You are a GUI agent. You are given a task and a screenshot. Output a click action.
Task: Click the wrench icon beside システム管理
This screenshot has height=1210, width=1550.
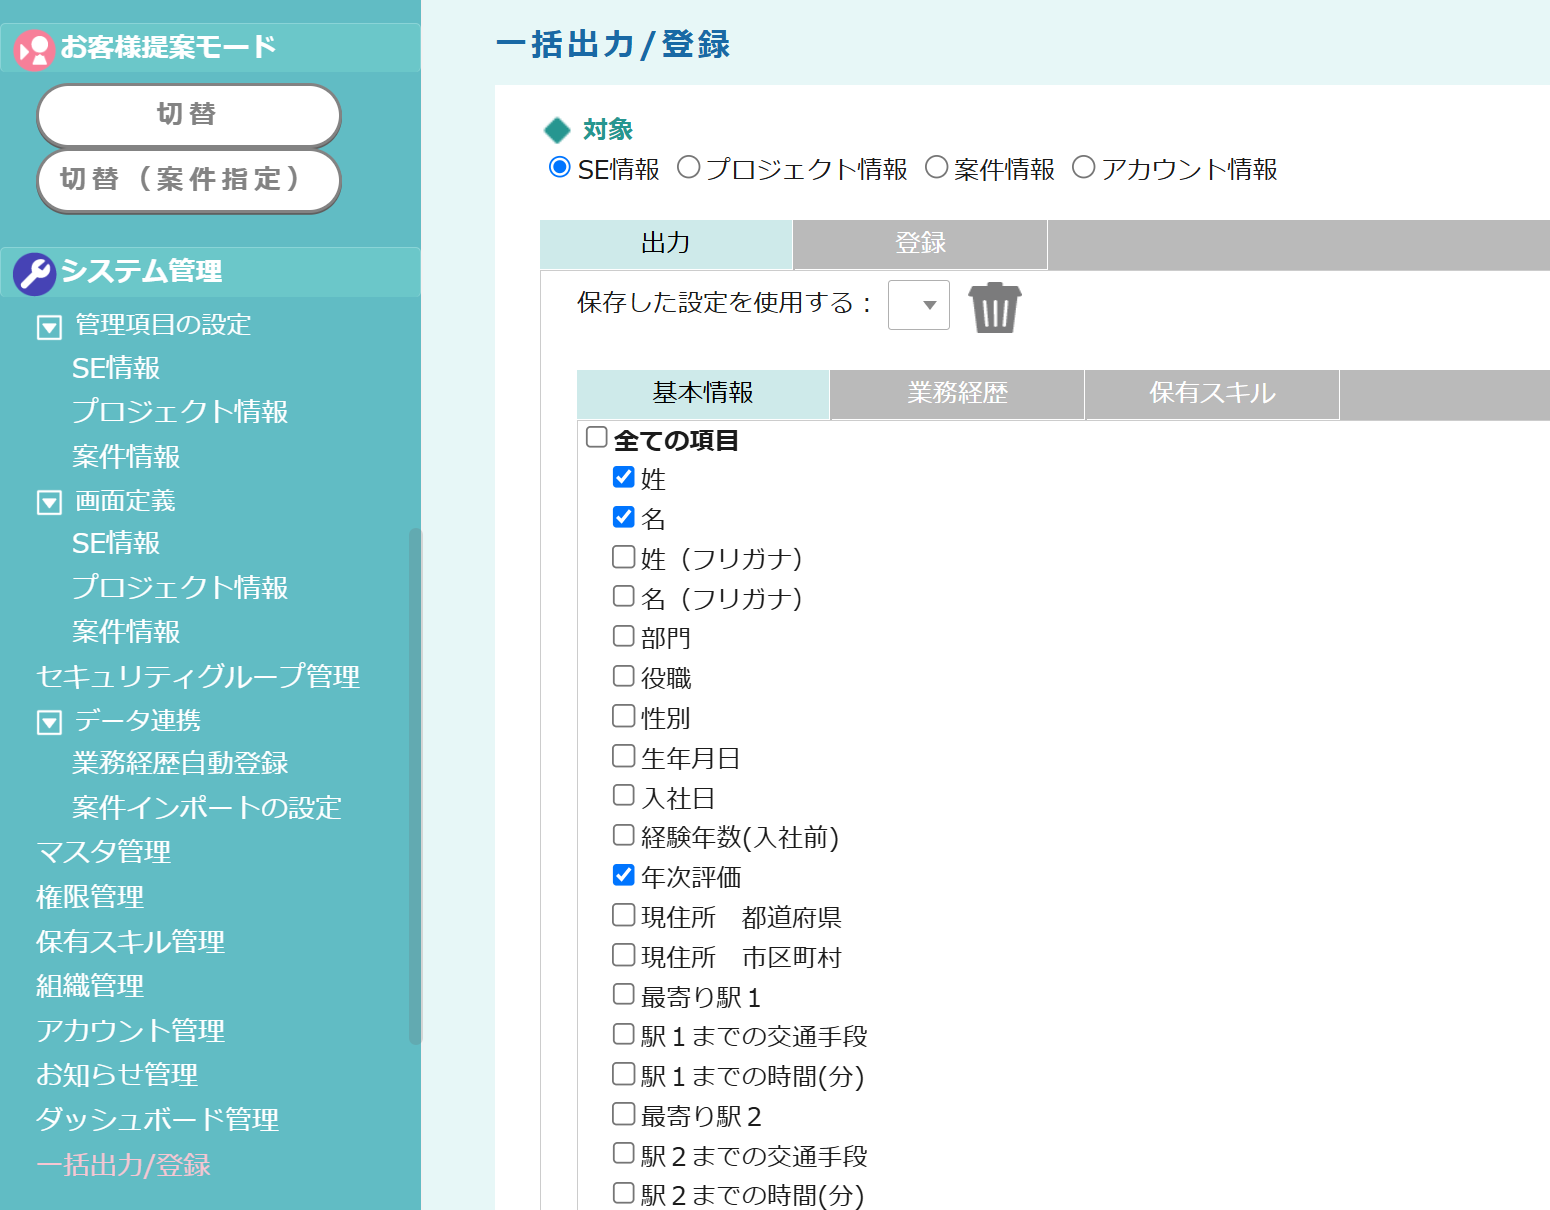35,273
